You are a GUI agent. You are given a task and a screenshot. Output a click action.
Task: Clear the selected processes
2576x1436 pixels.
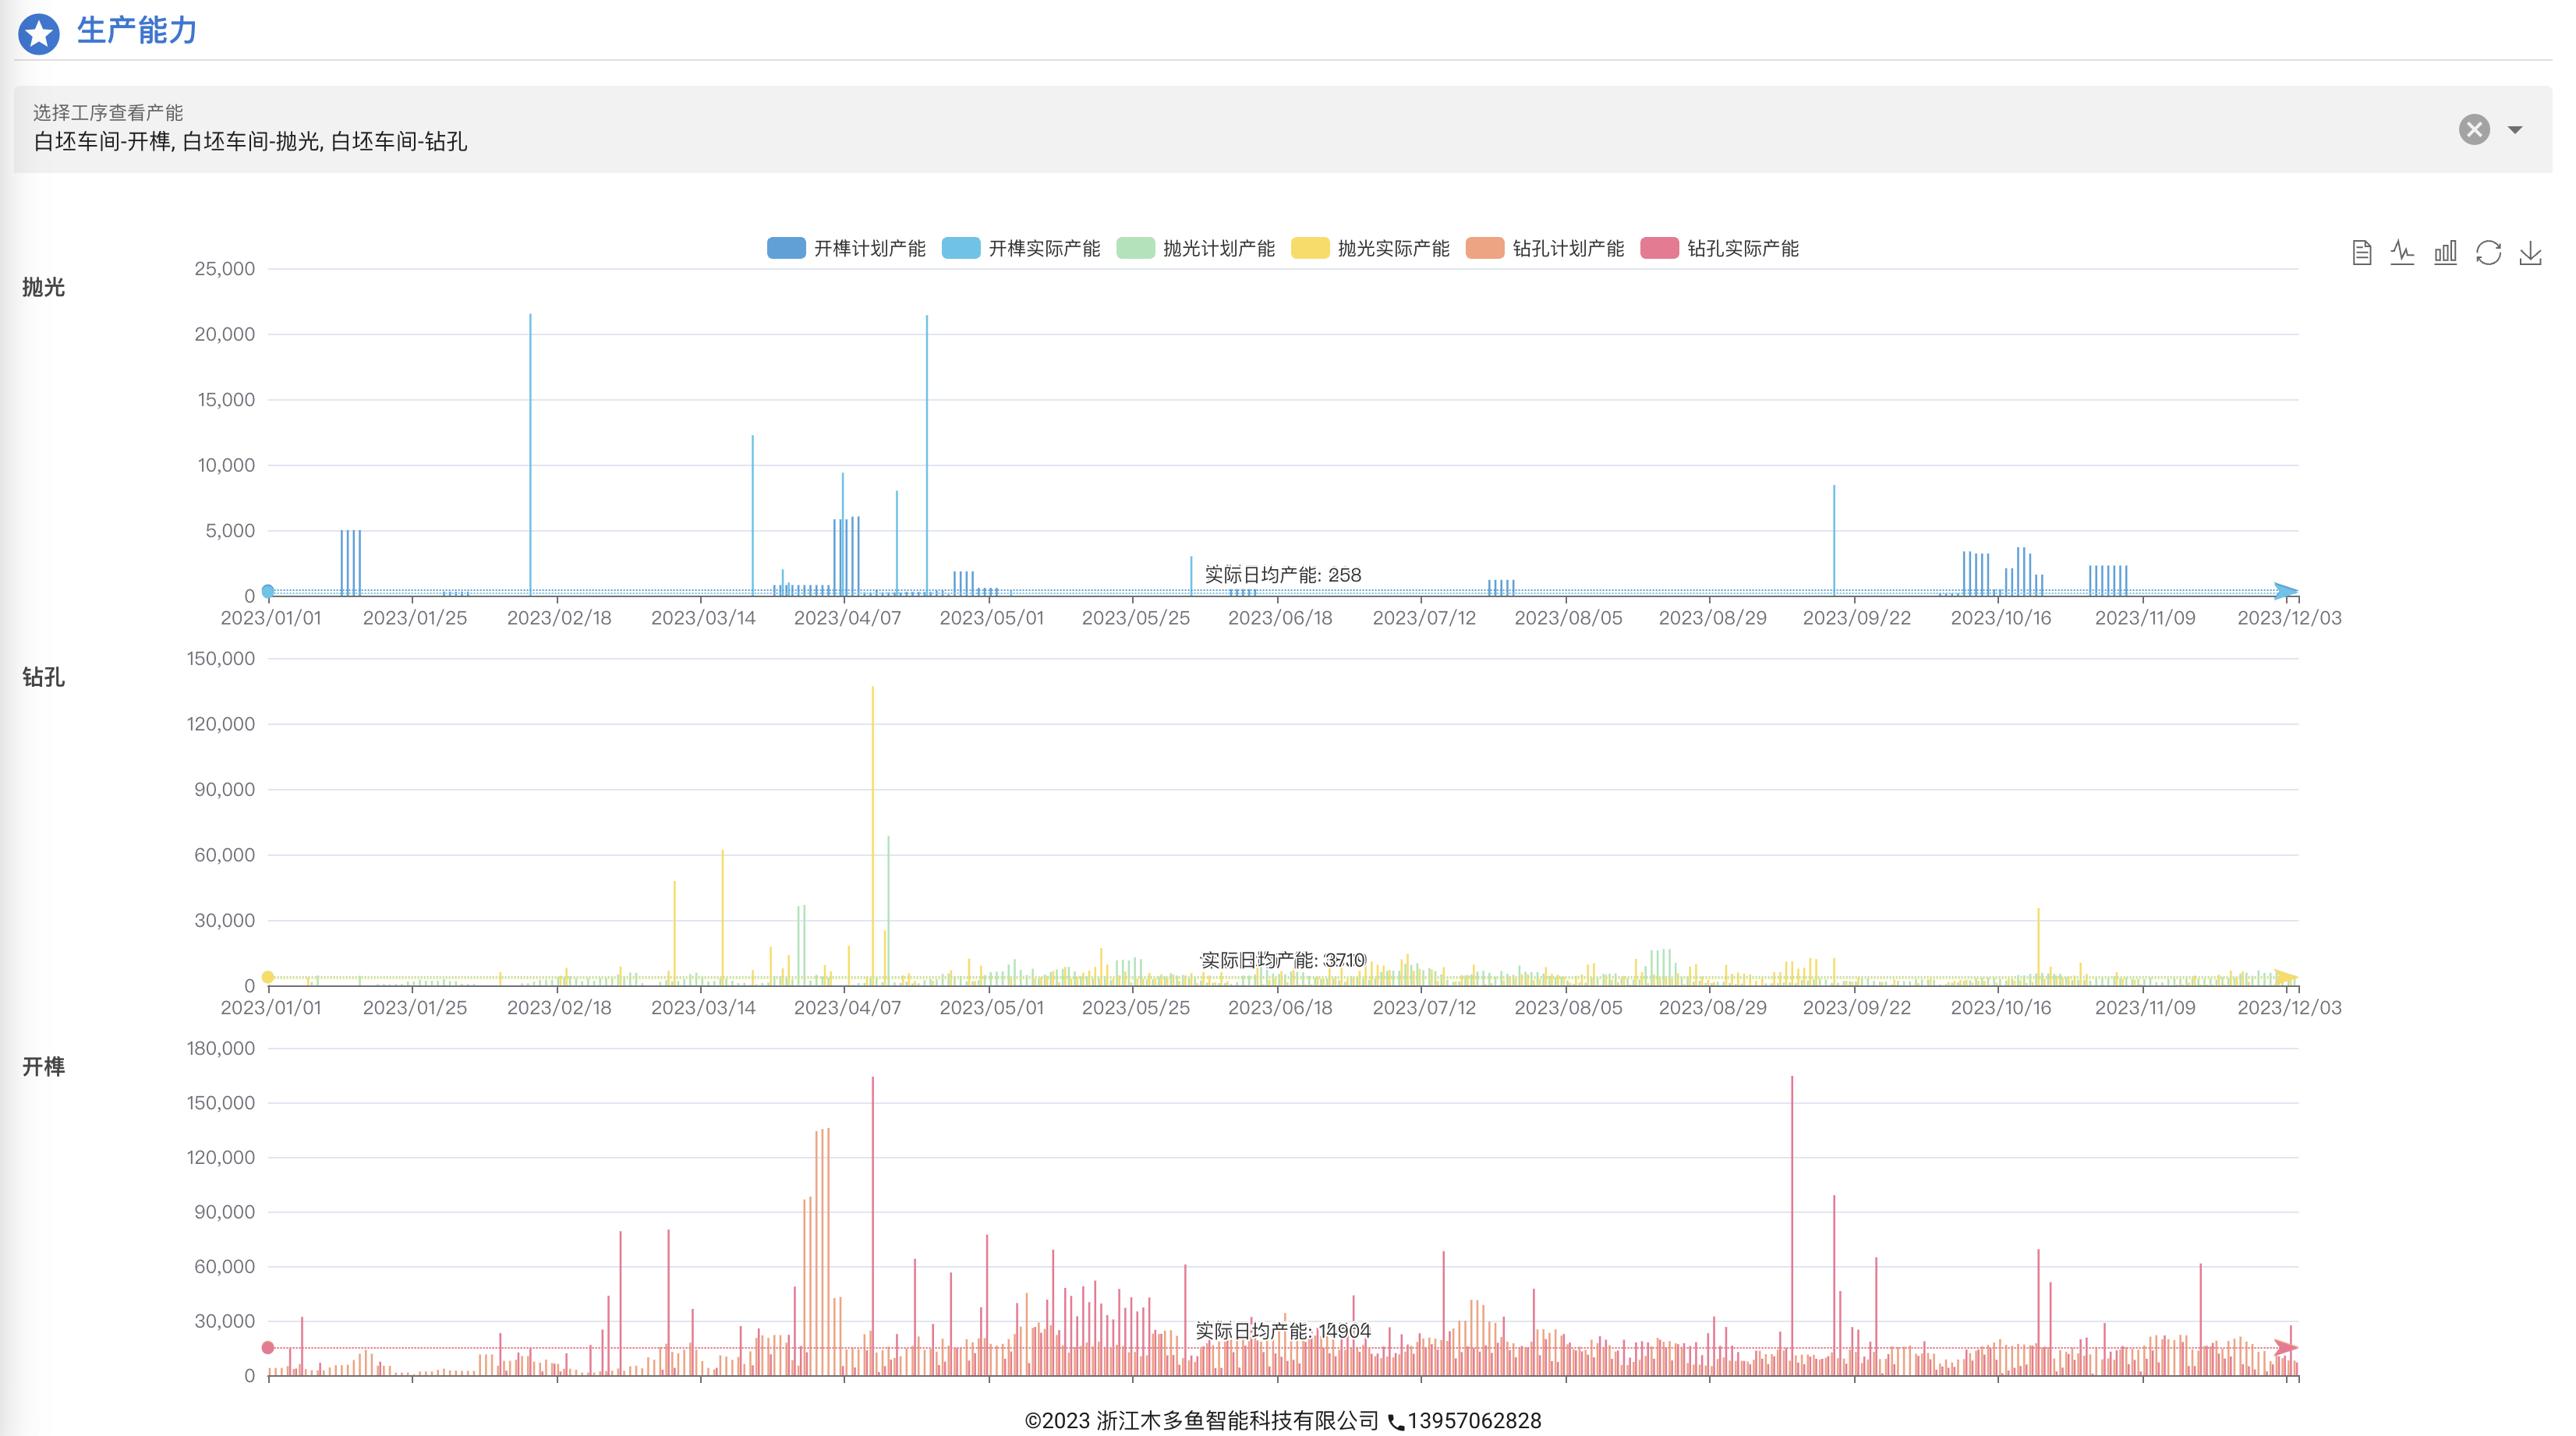(2474, 129)
